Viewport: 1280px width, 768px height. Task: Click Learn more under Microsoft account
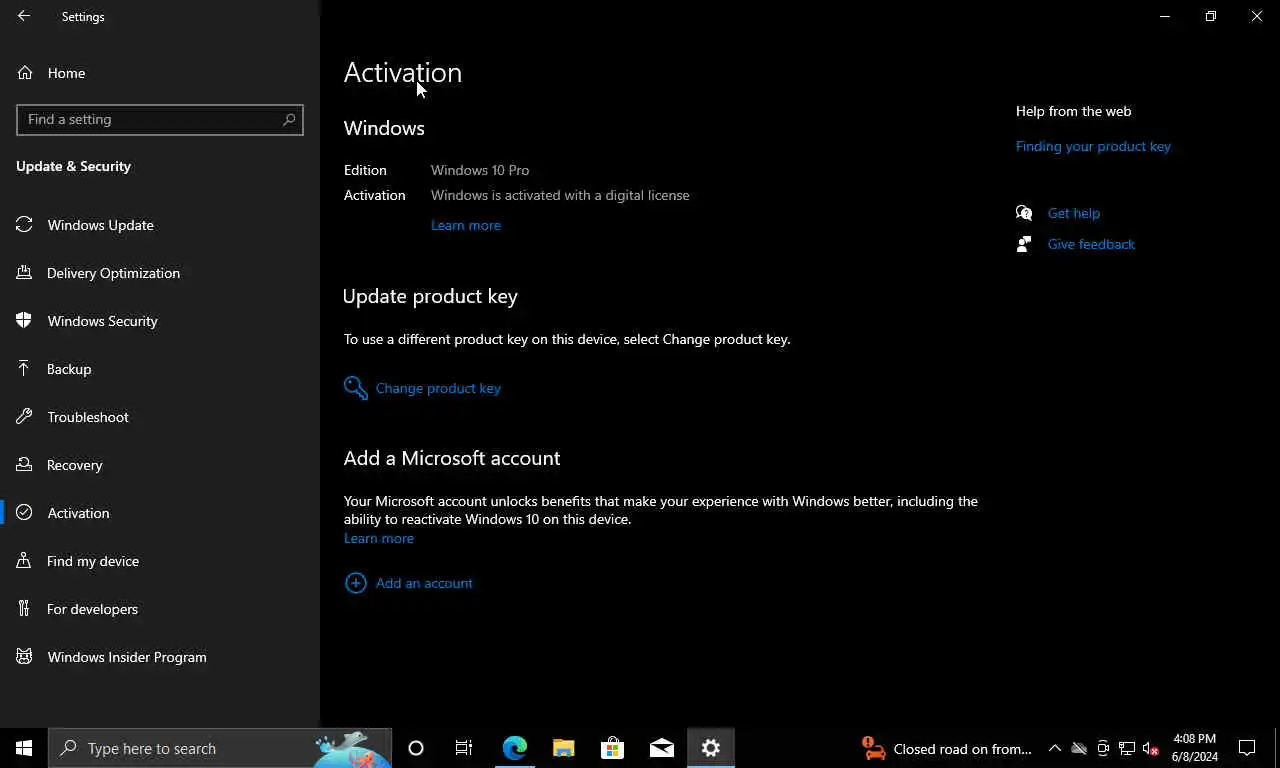(x=379, y=538)
